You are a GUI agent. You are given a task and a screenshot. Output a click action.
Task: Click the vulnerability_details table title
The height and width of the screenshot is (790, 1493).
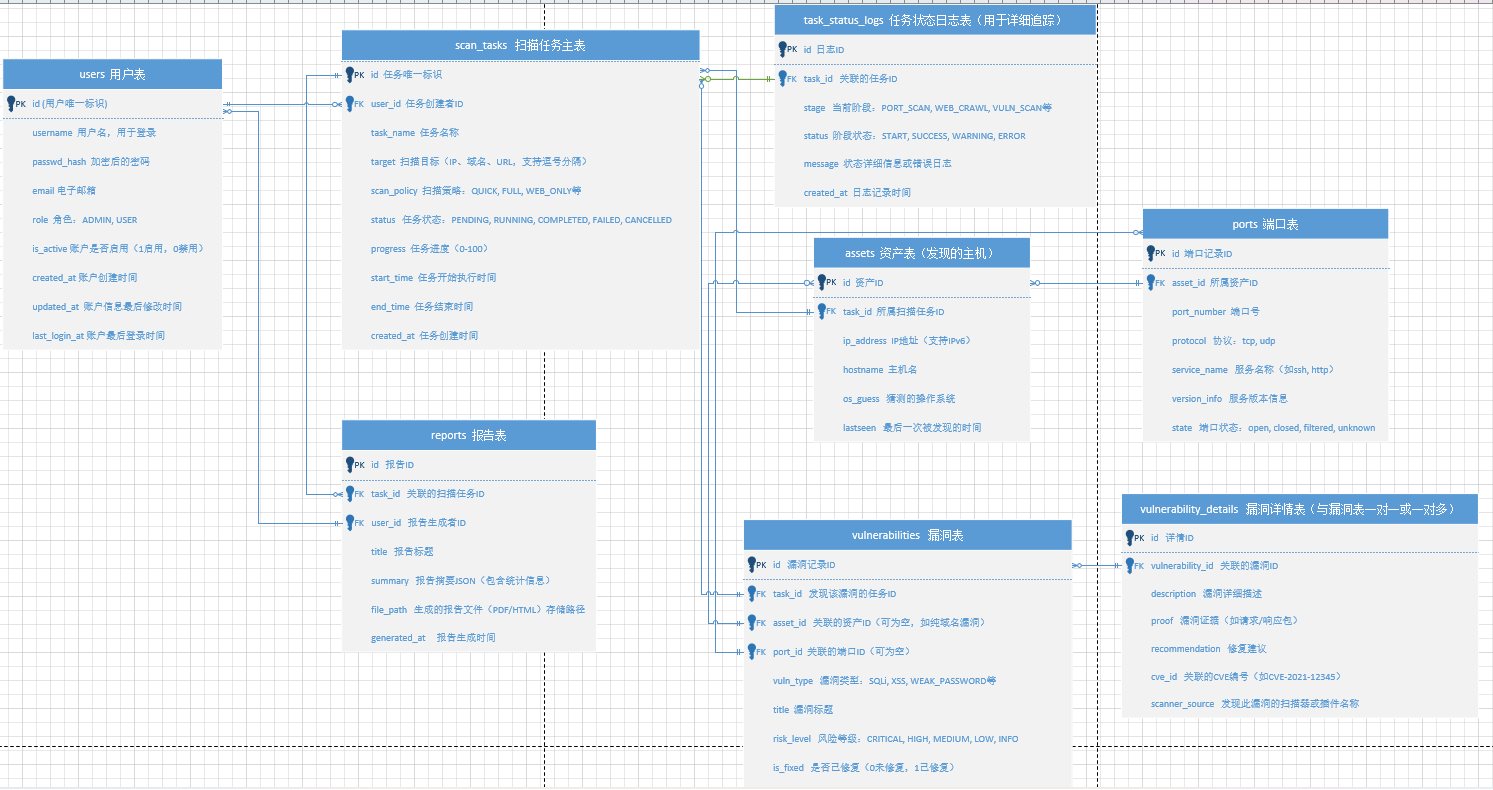(1299, 509)
